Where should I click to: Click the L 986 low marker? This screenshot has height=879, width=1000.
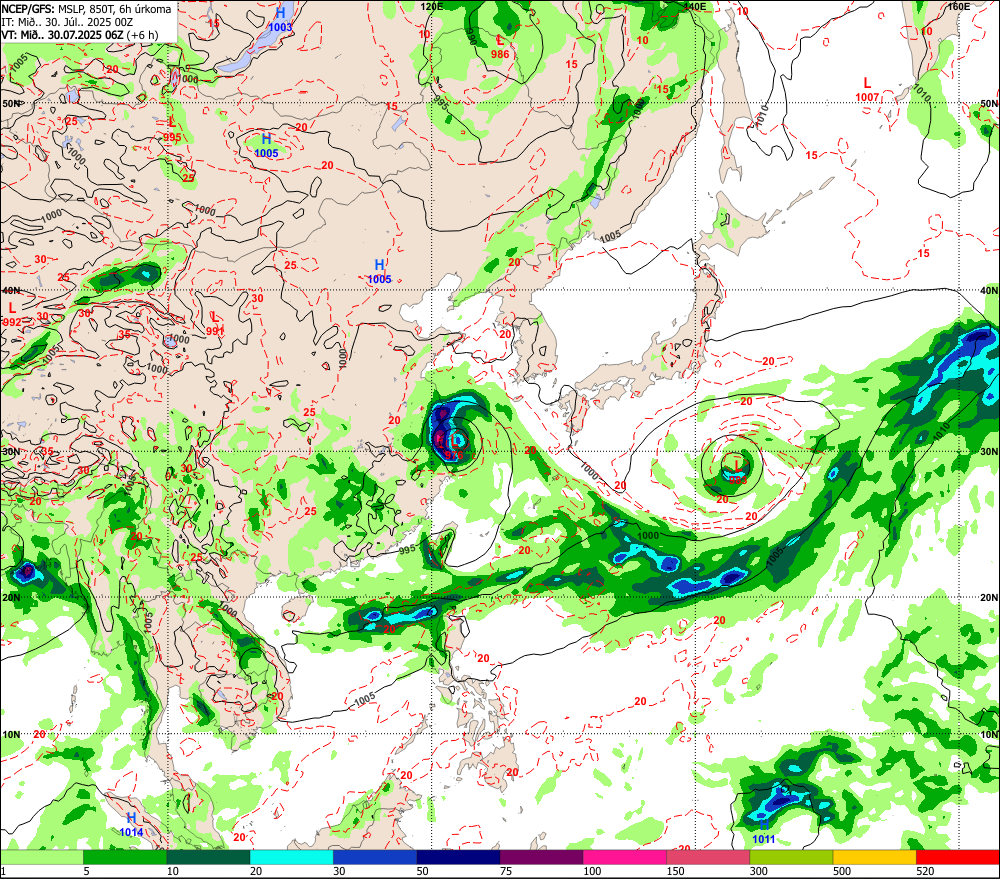(x=500, y=47)
